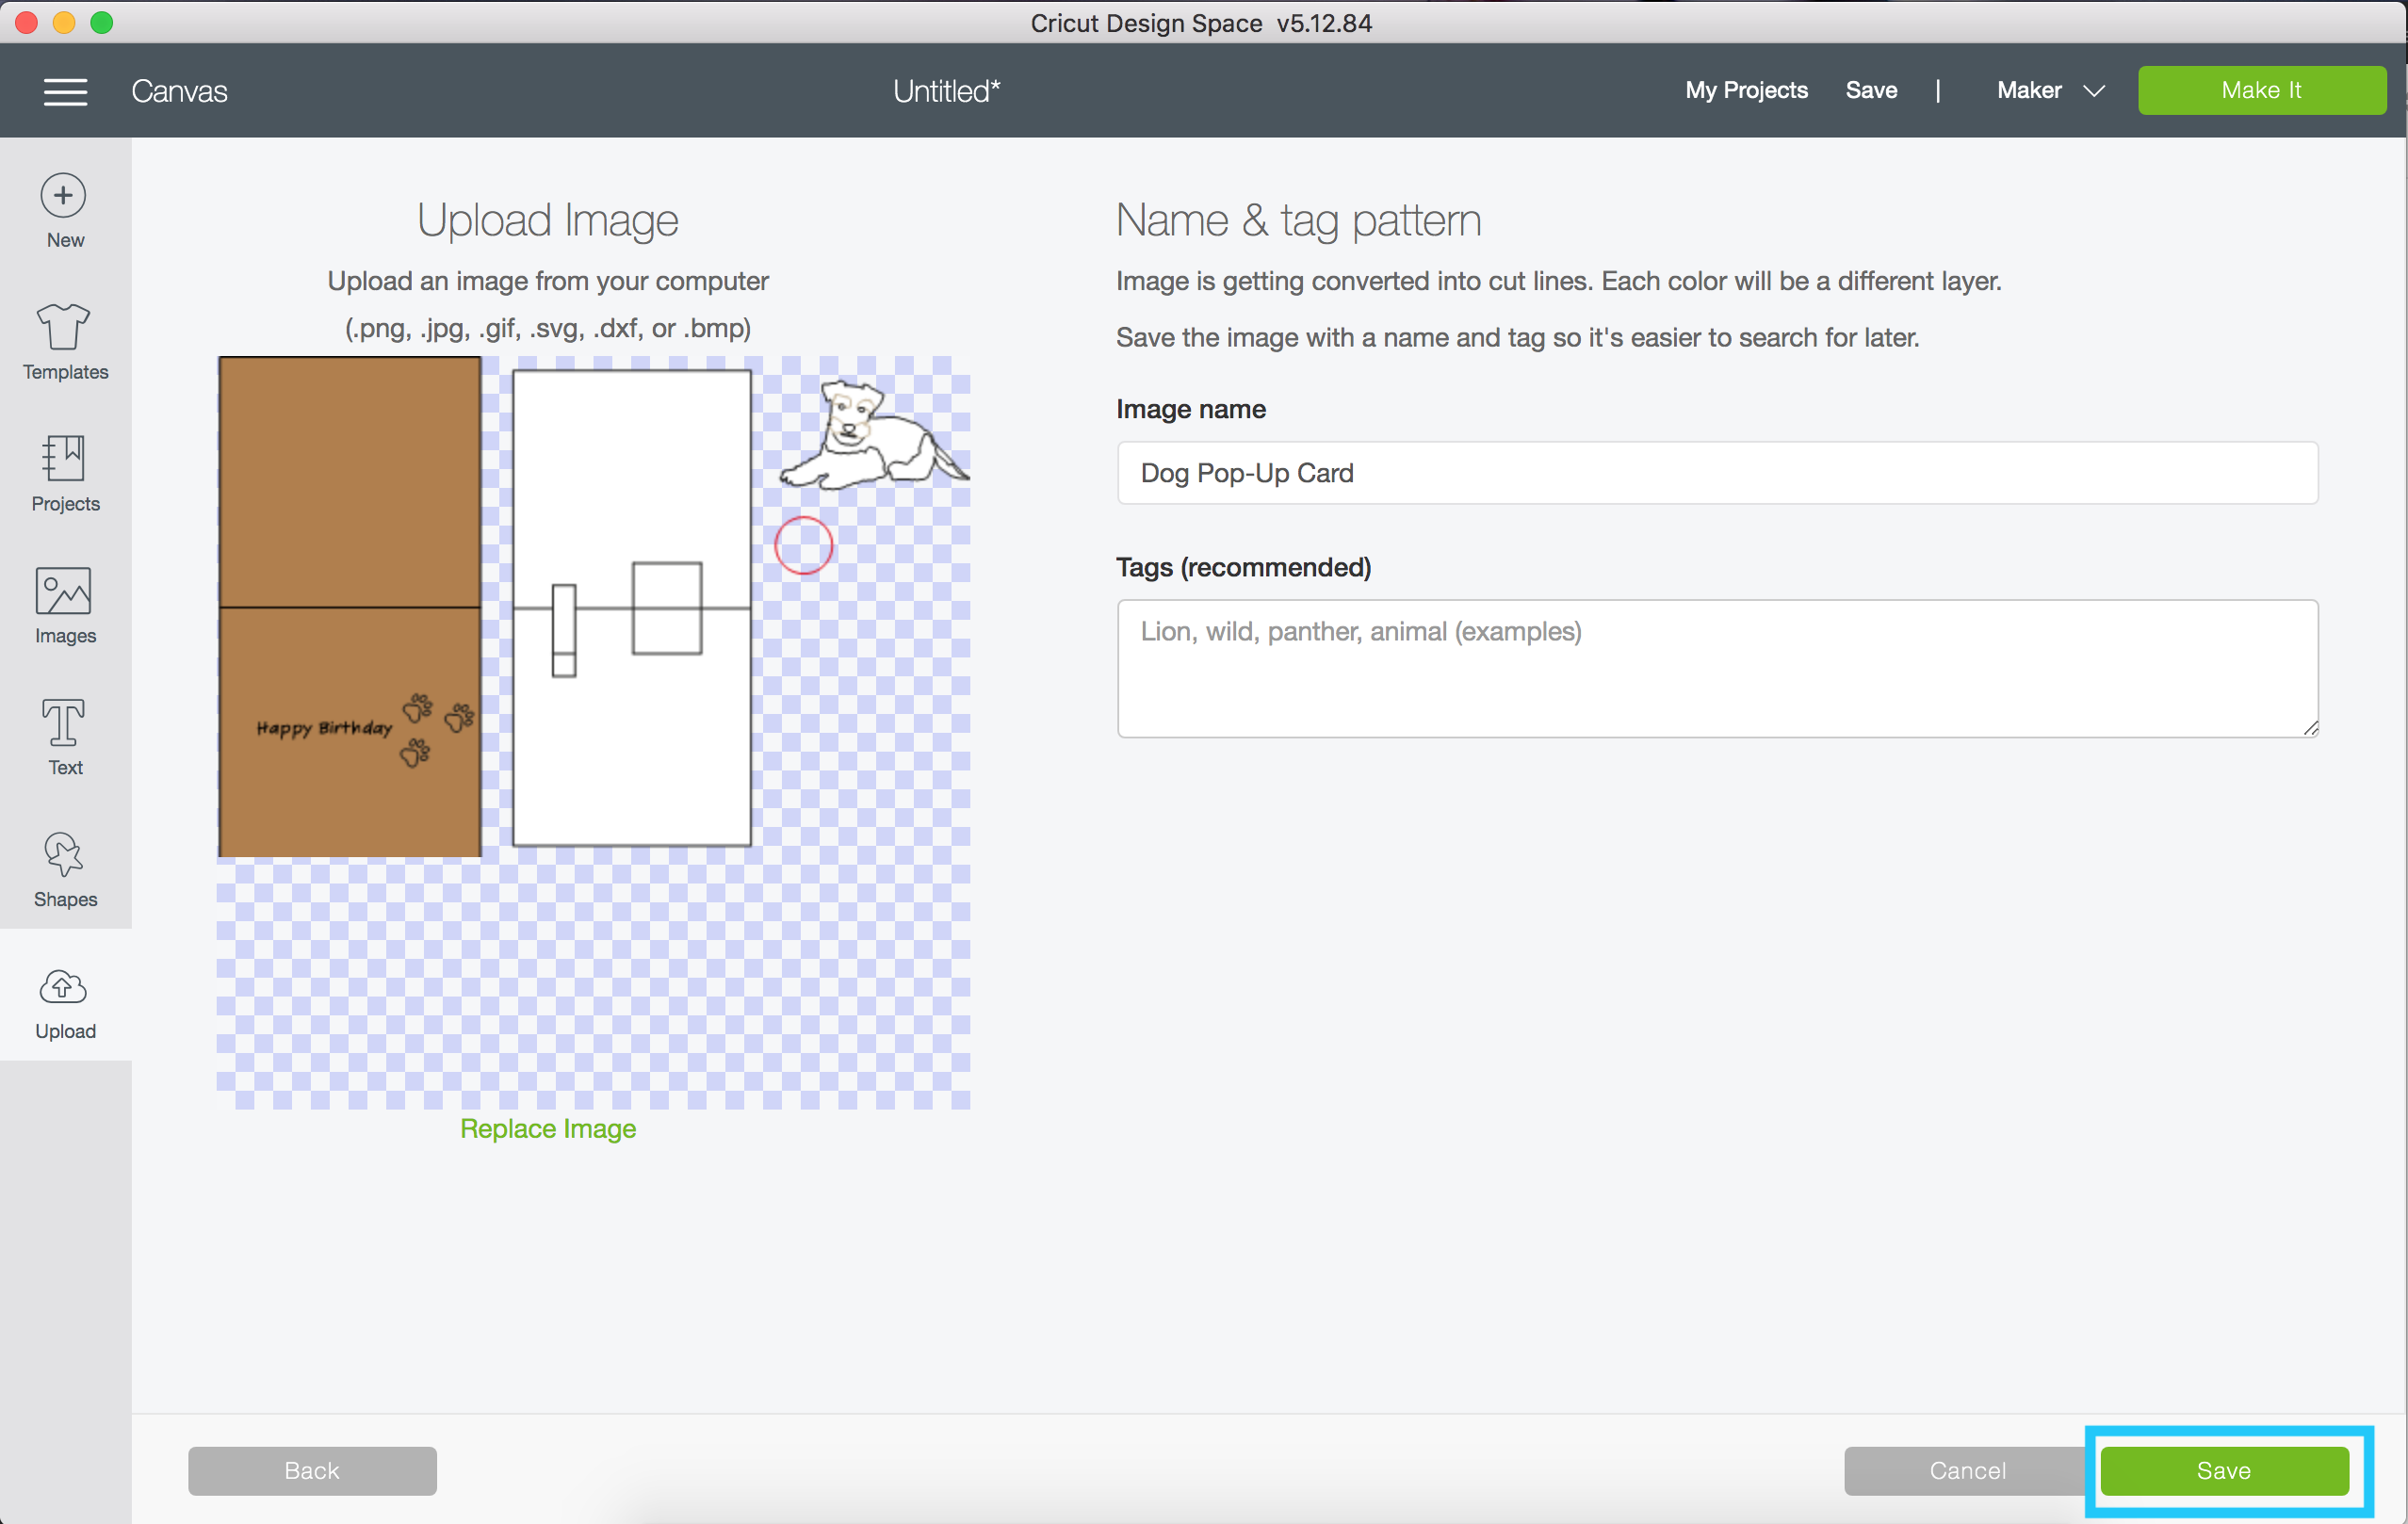Open the Shapes tool icon
Screen dimensions: 2408x1524
pos(64,855)
